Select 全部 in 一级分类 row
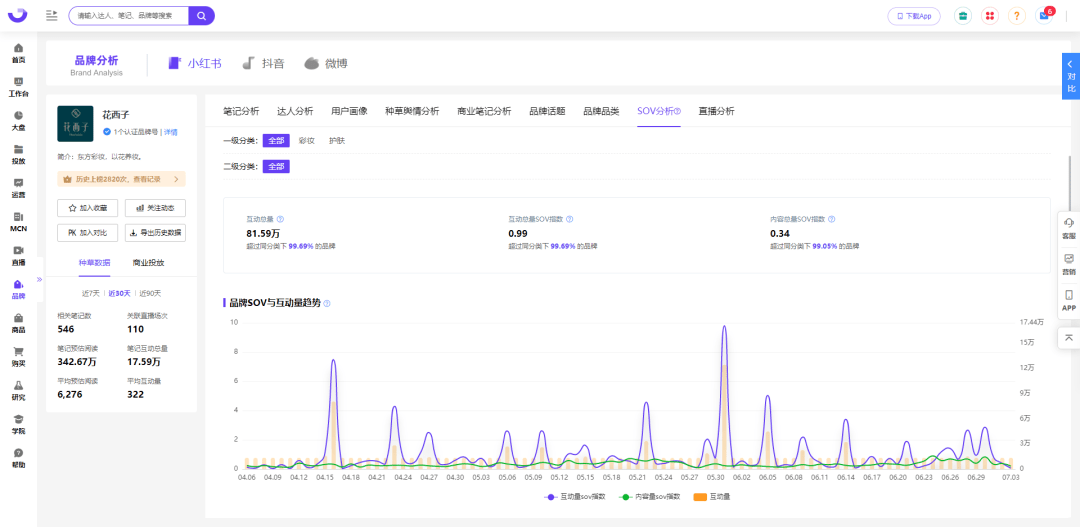1080x527 pixels. point(276,141)
